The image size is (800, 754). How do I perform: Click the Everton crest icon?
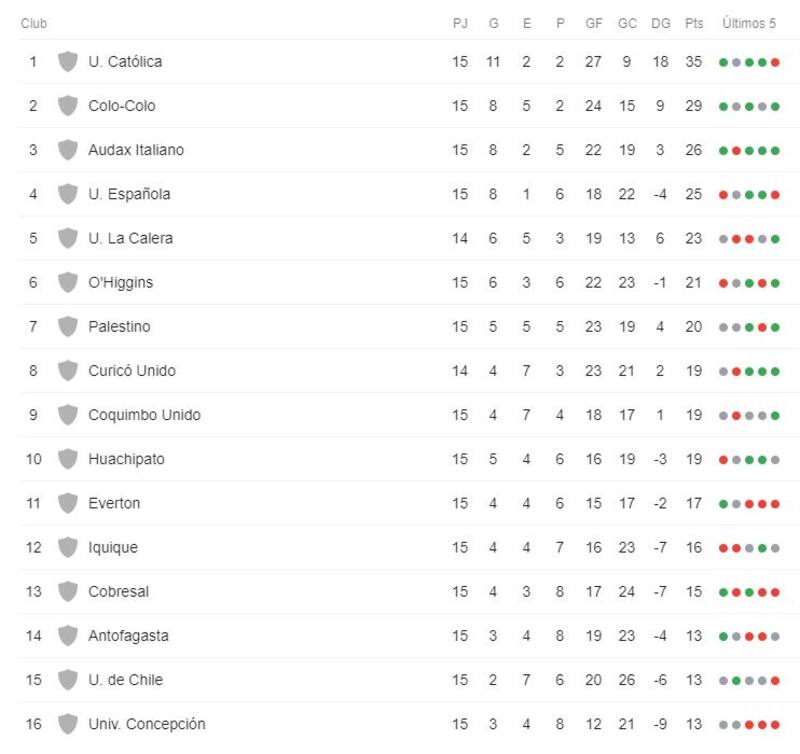pyautogui.click(x=68, y=503)
